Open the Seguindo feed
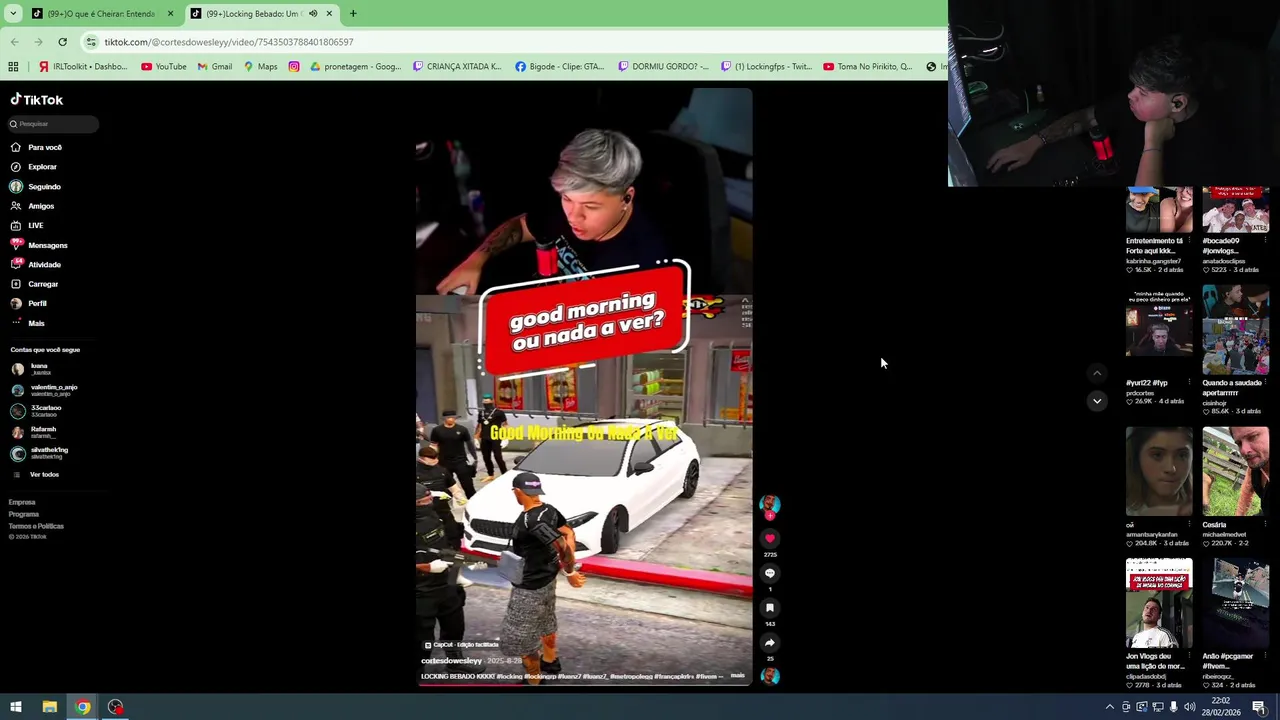 point(36,186)
